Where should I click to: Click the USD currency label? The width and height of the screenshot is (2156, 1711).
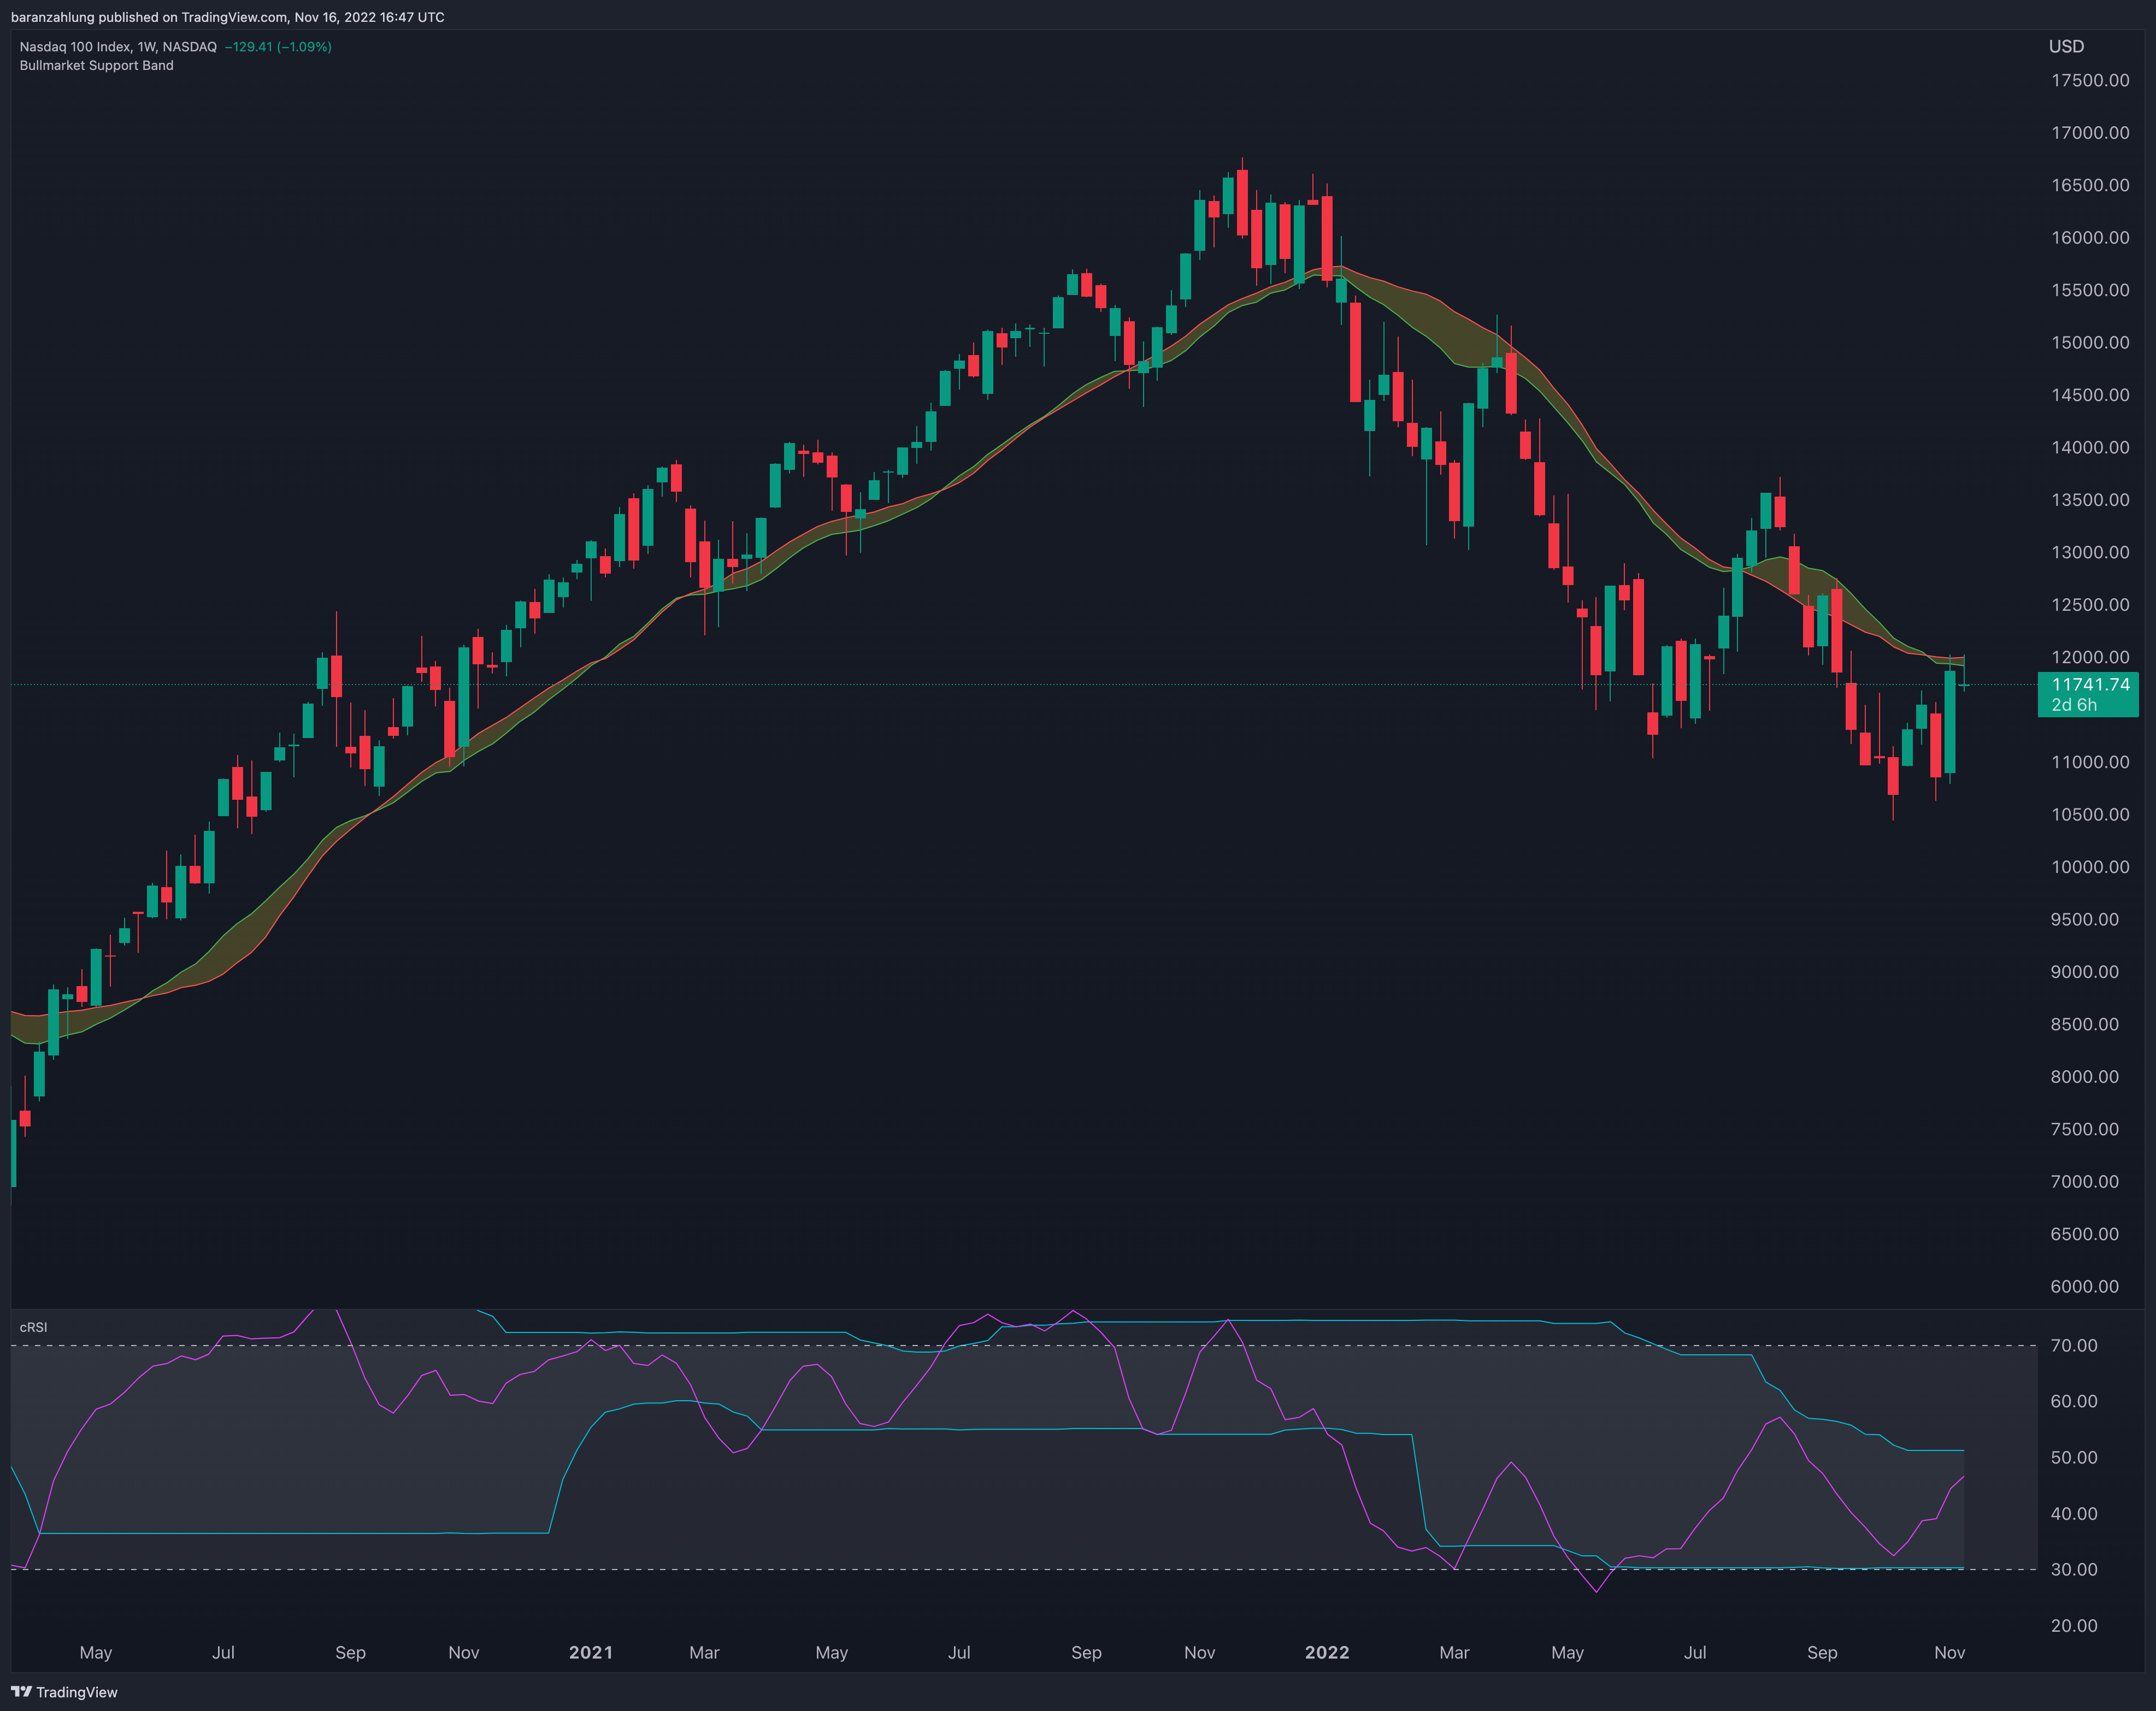(2066, 46)
